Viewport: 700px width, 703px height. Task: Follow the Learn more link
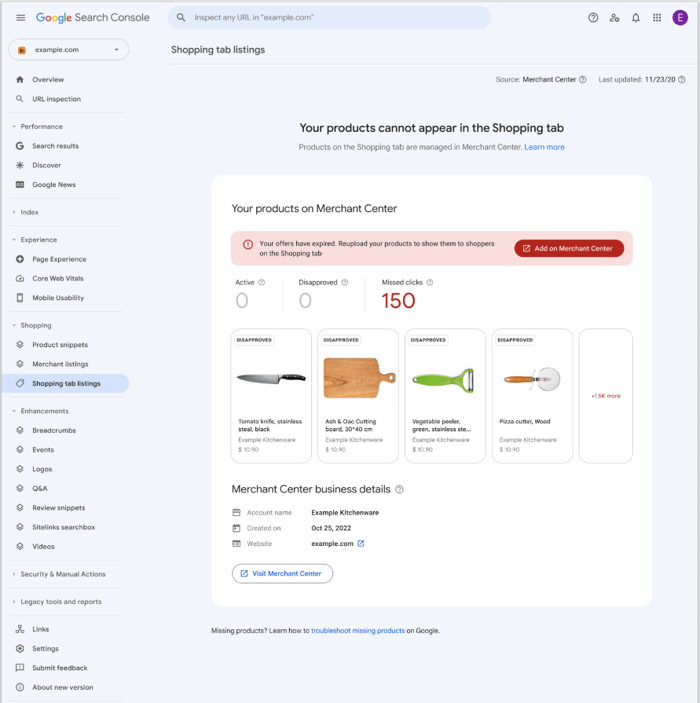coord(544,147)
